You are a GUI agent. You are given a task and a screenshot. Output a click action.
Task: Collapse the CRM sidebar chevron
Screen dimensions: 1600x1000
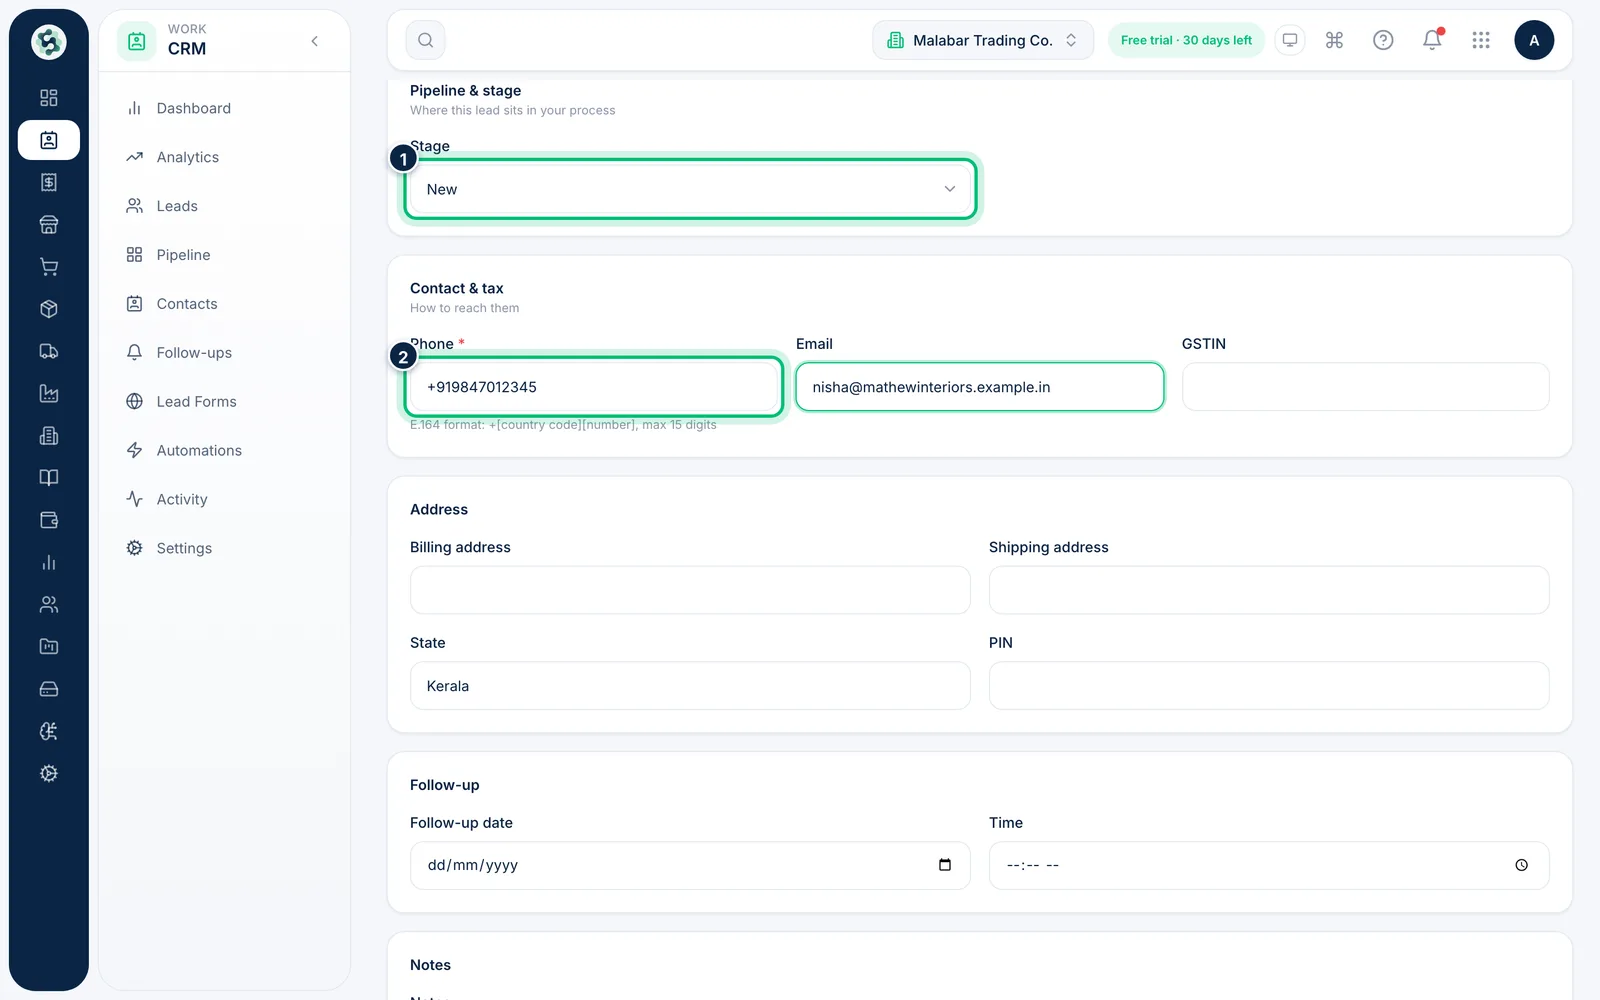[314, 41]
